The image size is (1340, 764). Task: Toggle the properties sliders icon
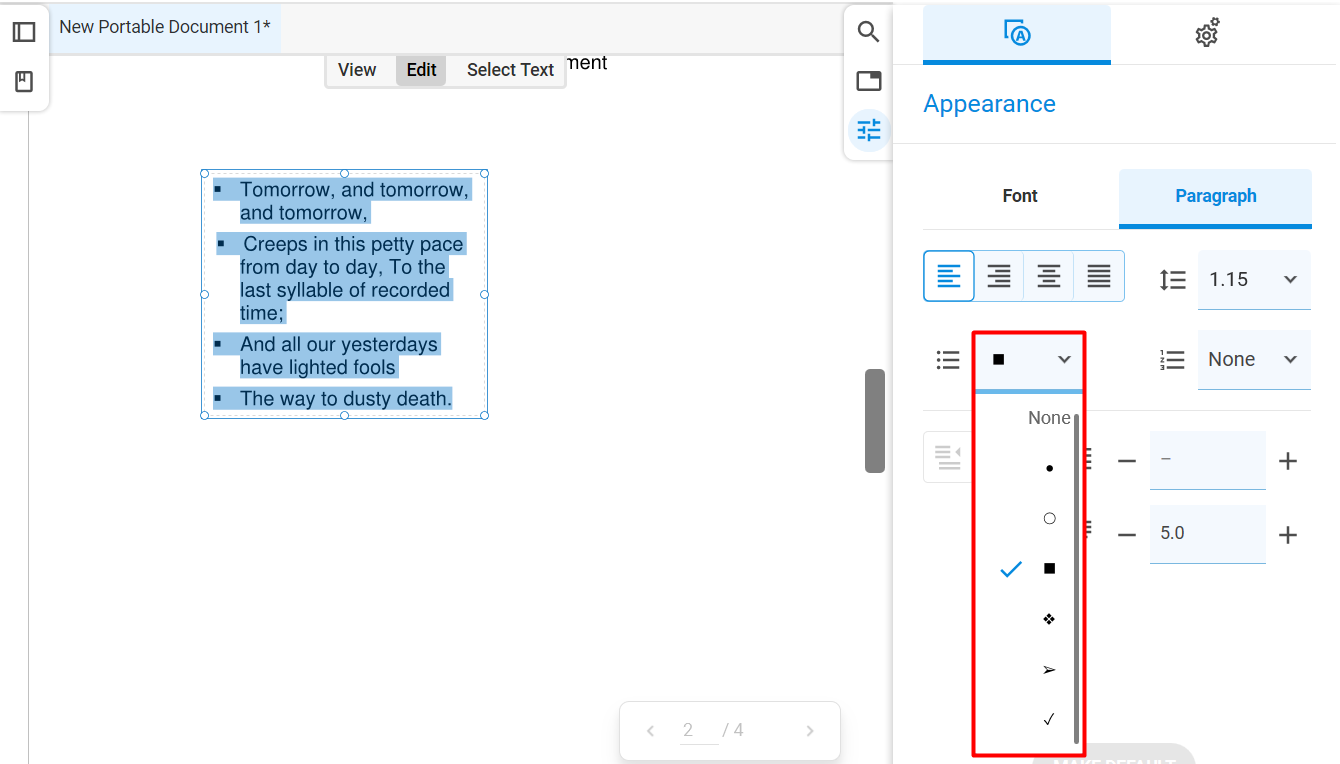coord(869,130)
